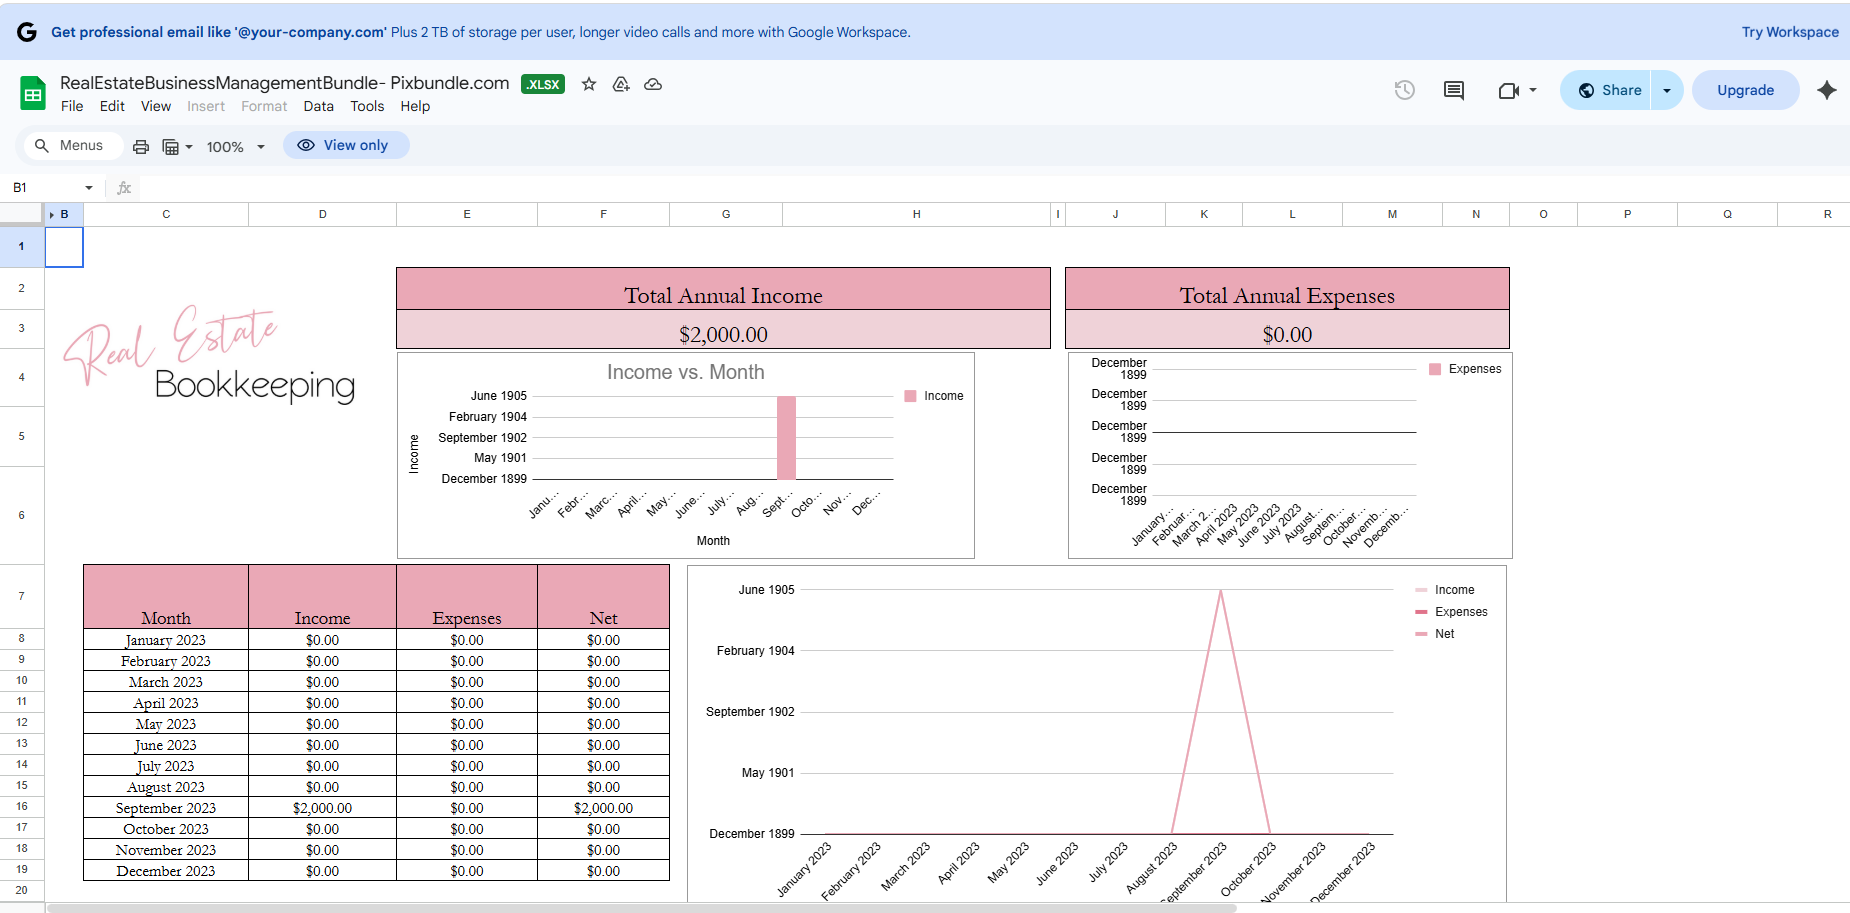
Task: Click the Total Annual Income header cell
Action: click(723, 289)
